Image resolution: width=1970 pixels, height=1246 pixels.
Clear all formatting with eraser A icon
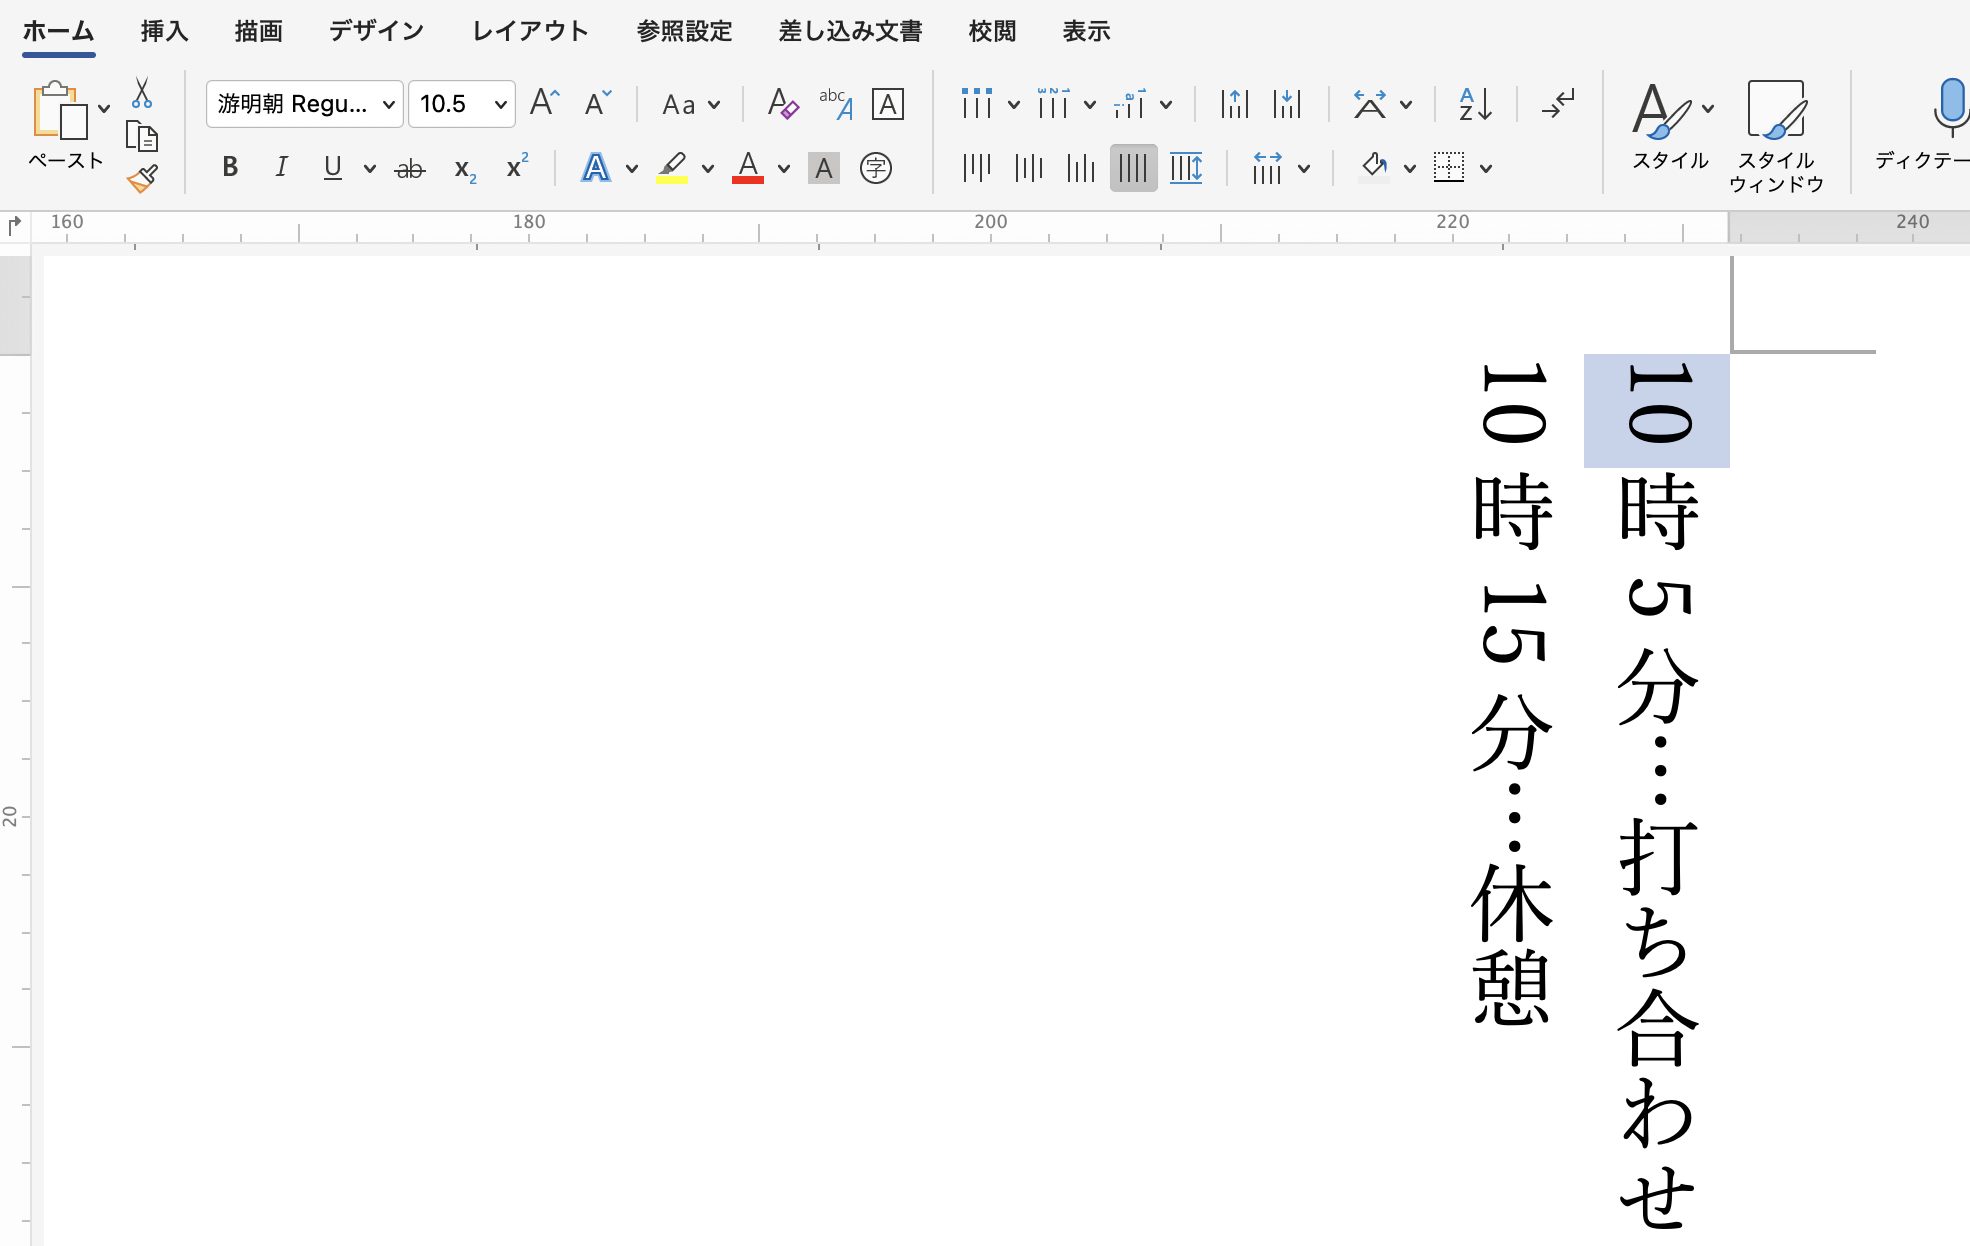pos(783,103)
